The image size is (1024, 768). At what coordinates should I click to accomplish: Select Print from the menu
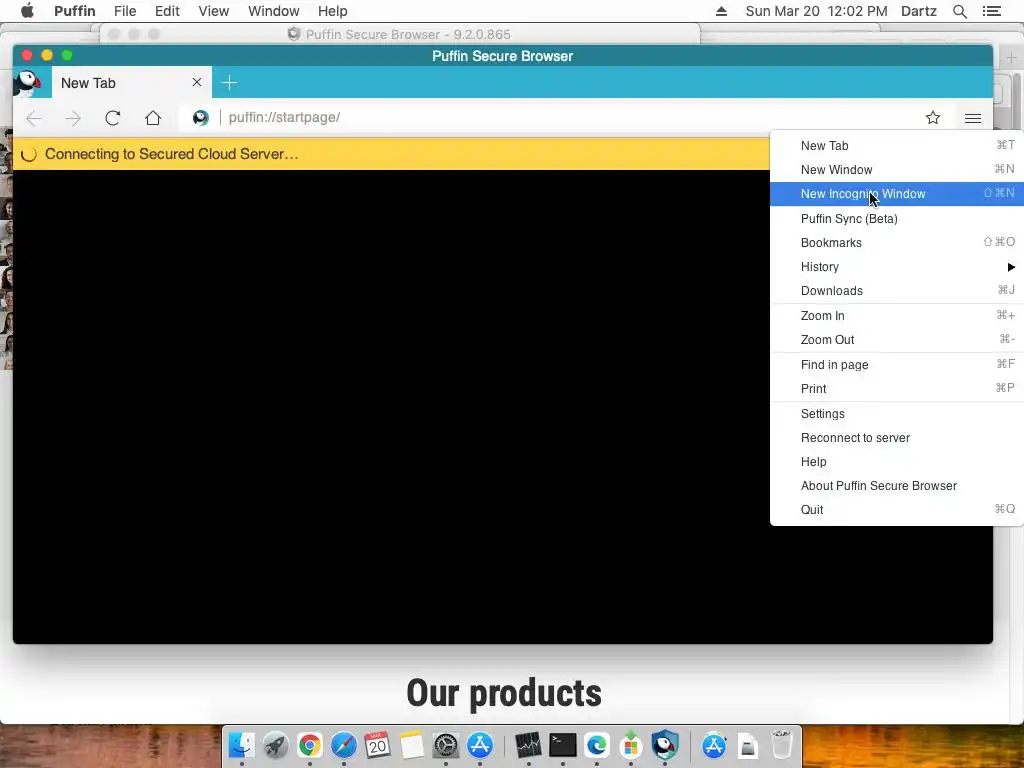pyautogui.click(x=897, y=389)
